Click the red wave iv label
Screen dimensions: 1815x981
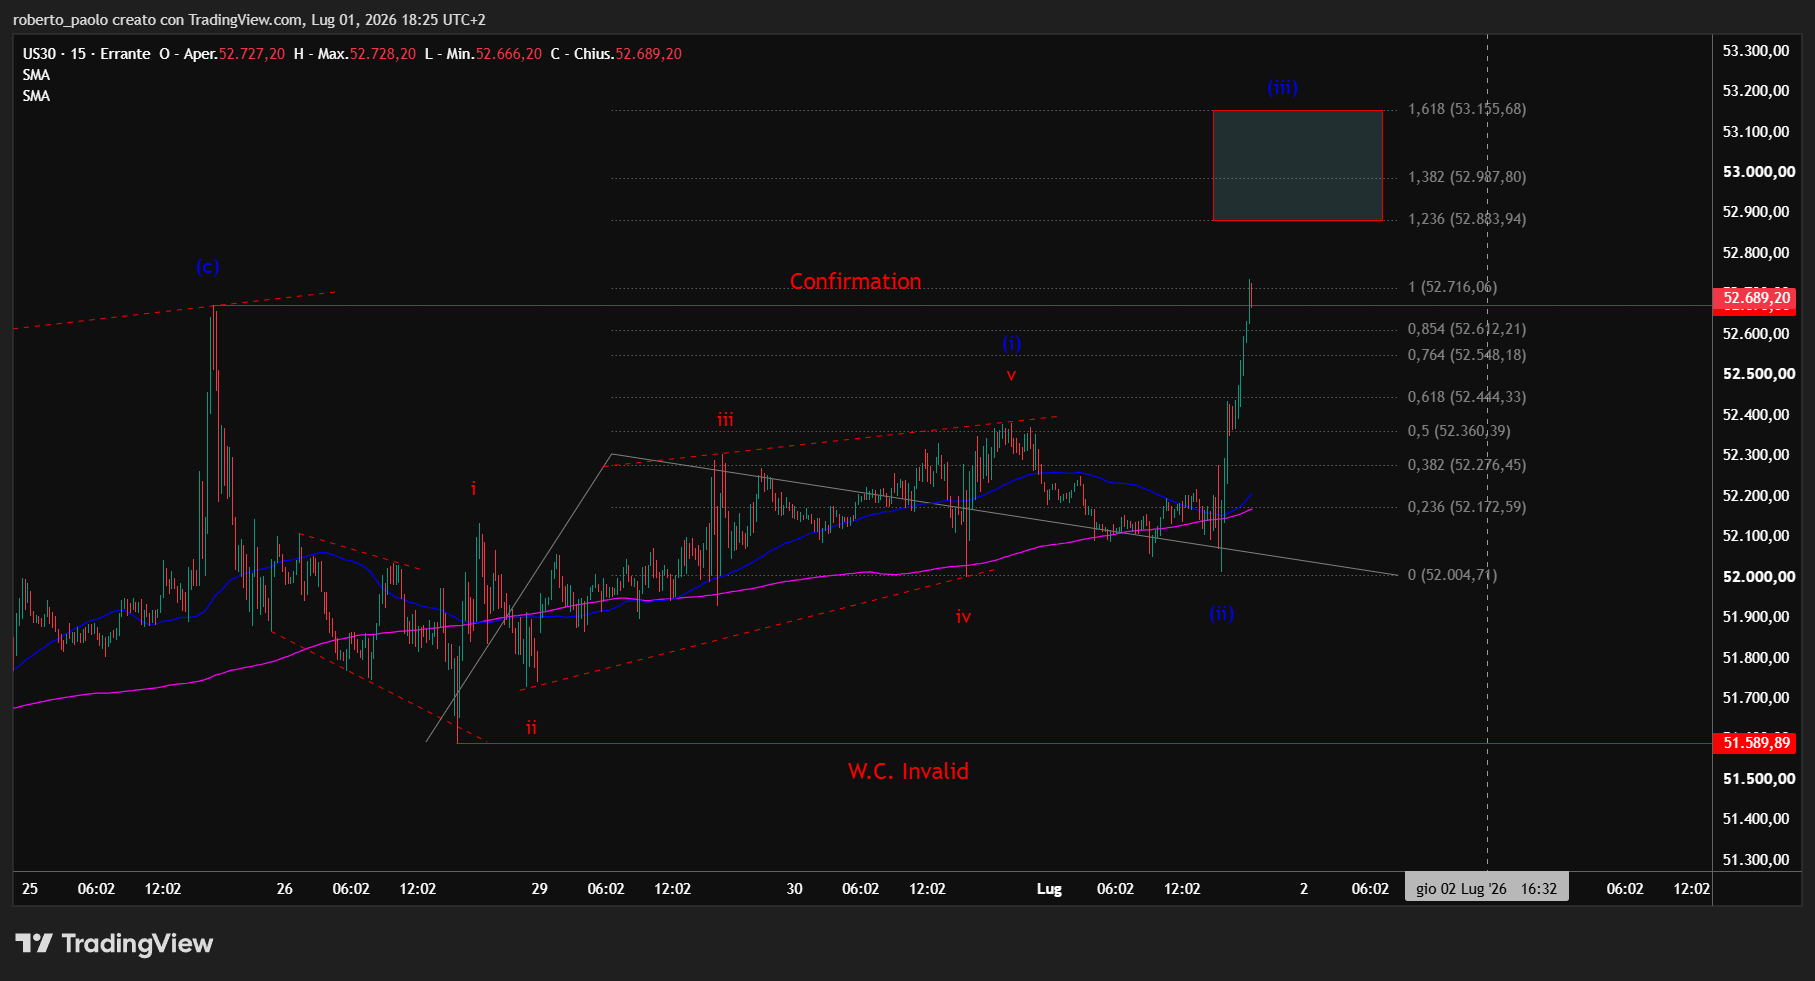click(963, 617)
